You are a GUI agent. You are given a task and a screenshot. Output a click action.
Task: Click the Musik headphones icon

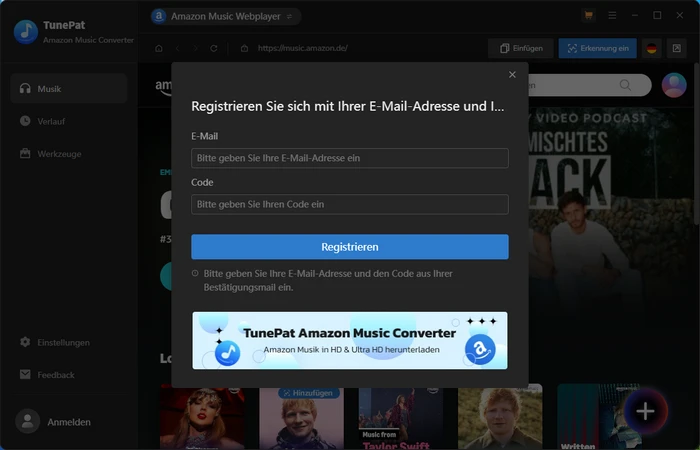tap(25, 88)
